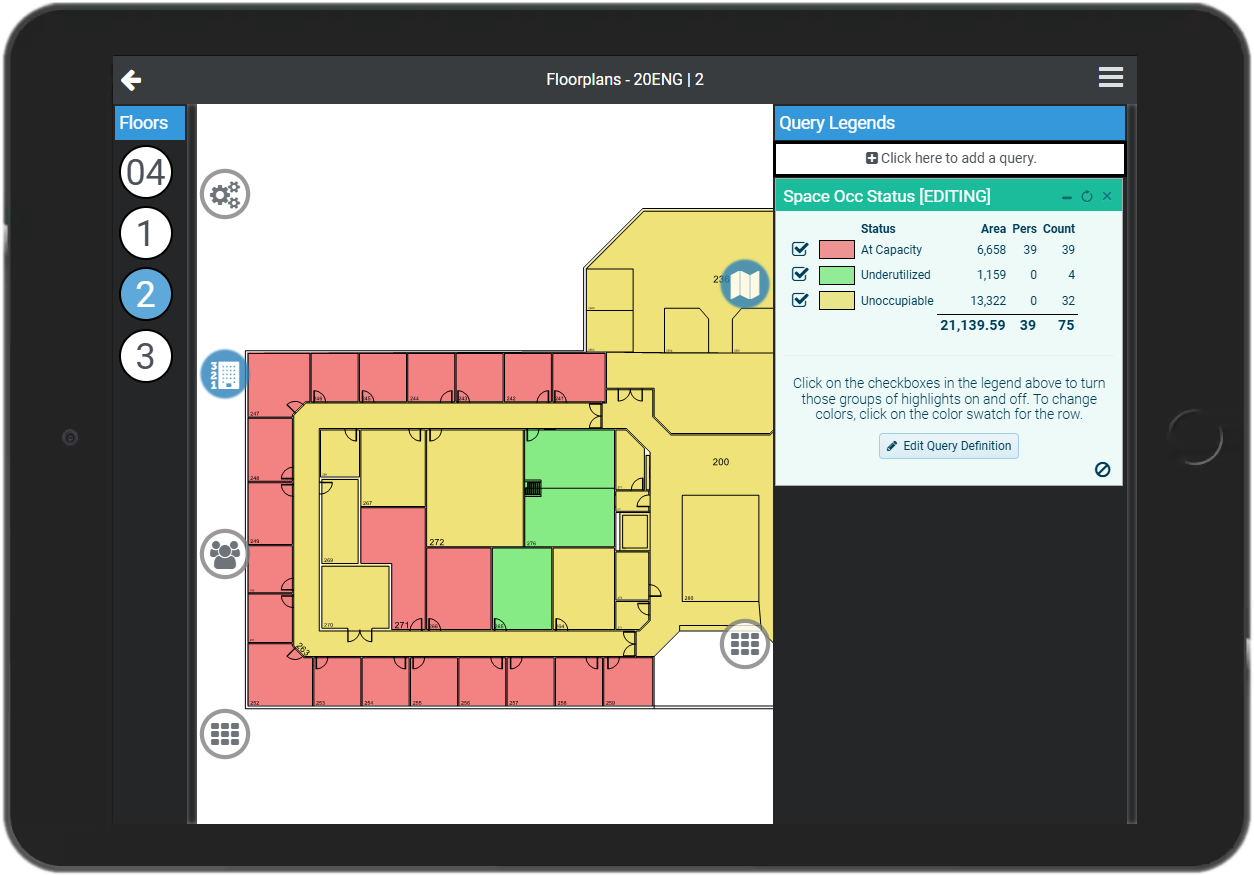
Task: Uncheck the At Capacity status checkbox
Action: tap(799, 248)
